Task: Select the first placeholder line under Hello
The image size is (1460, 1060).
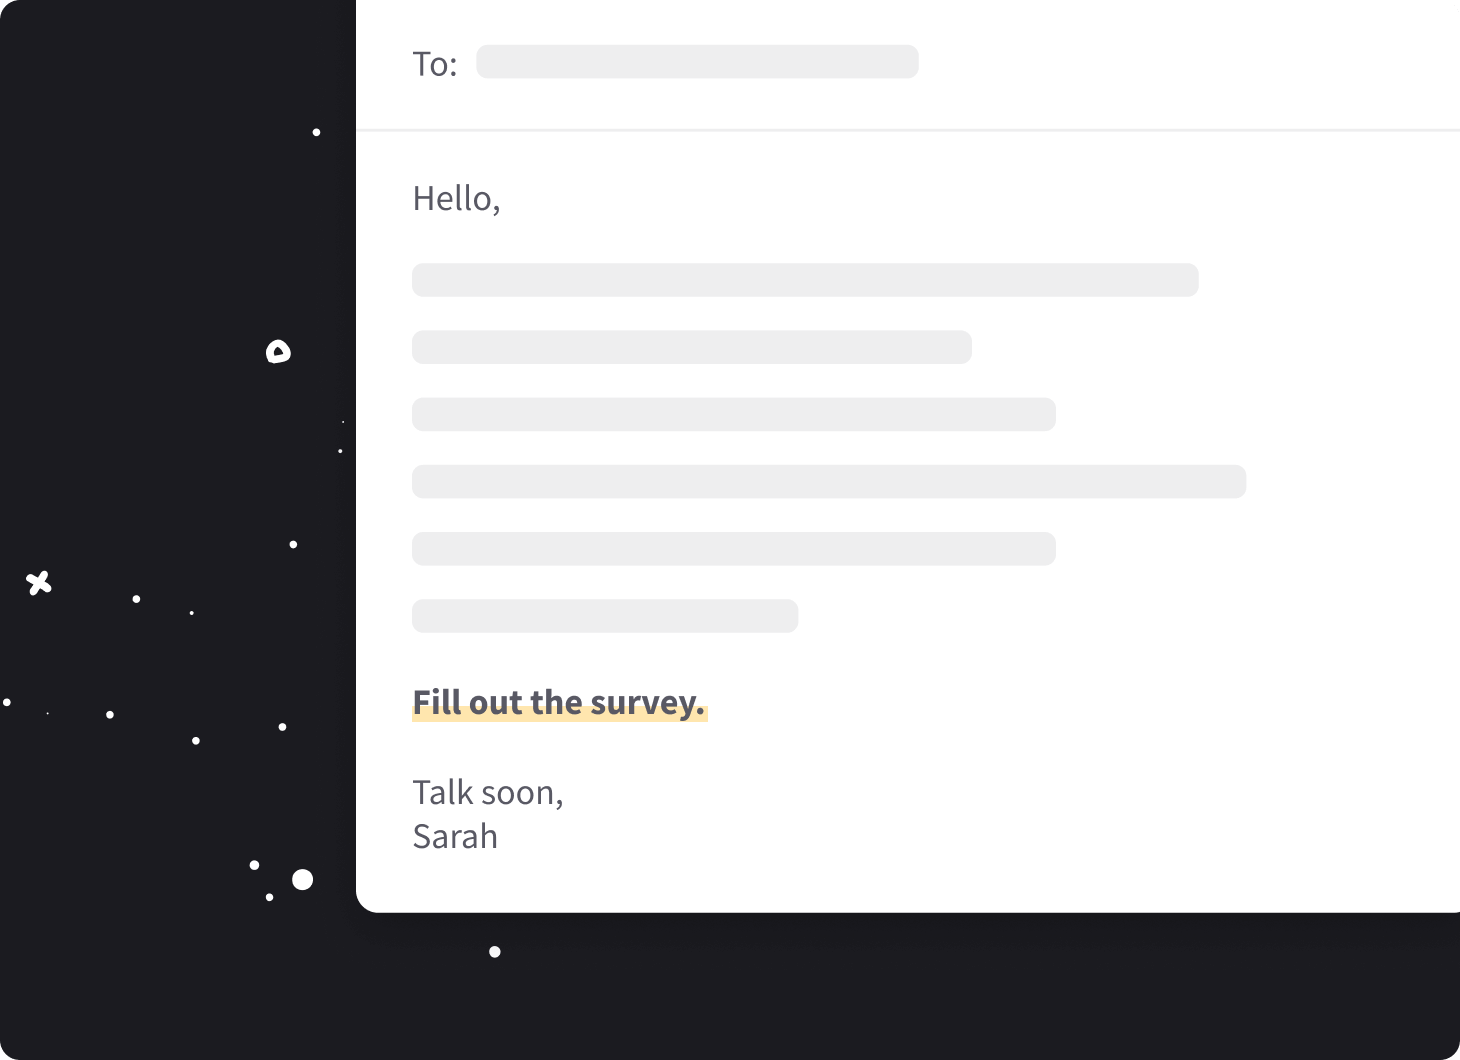Action: (805, 280)
